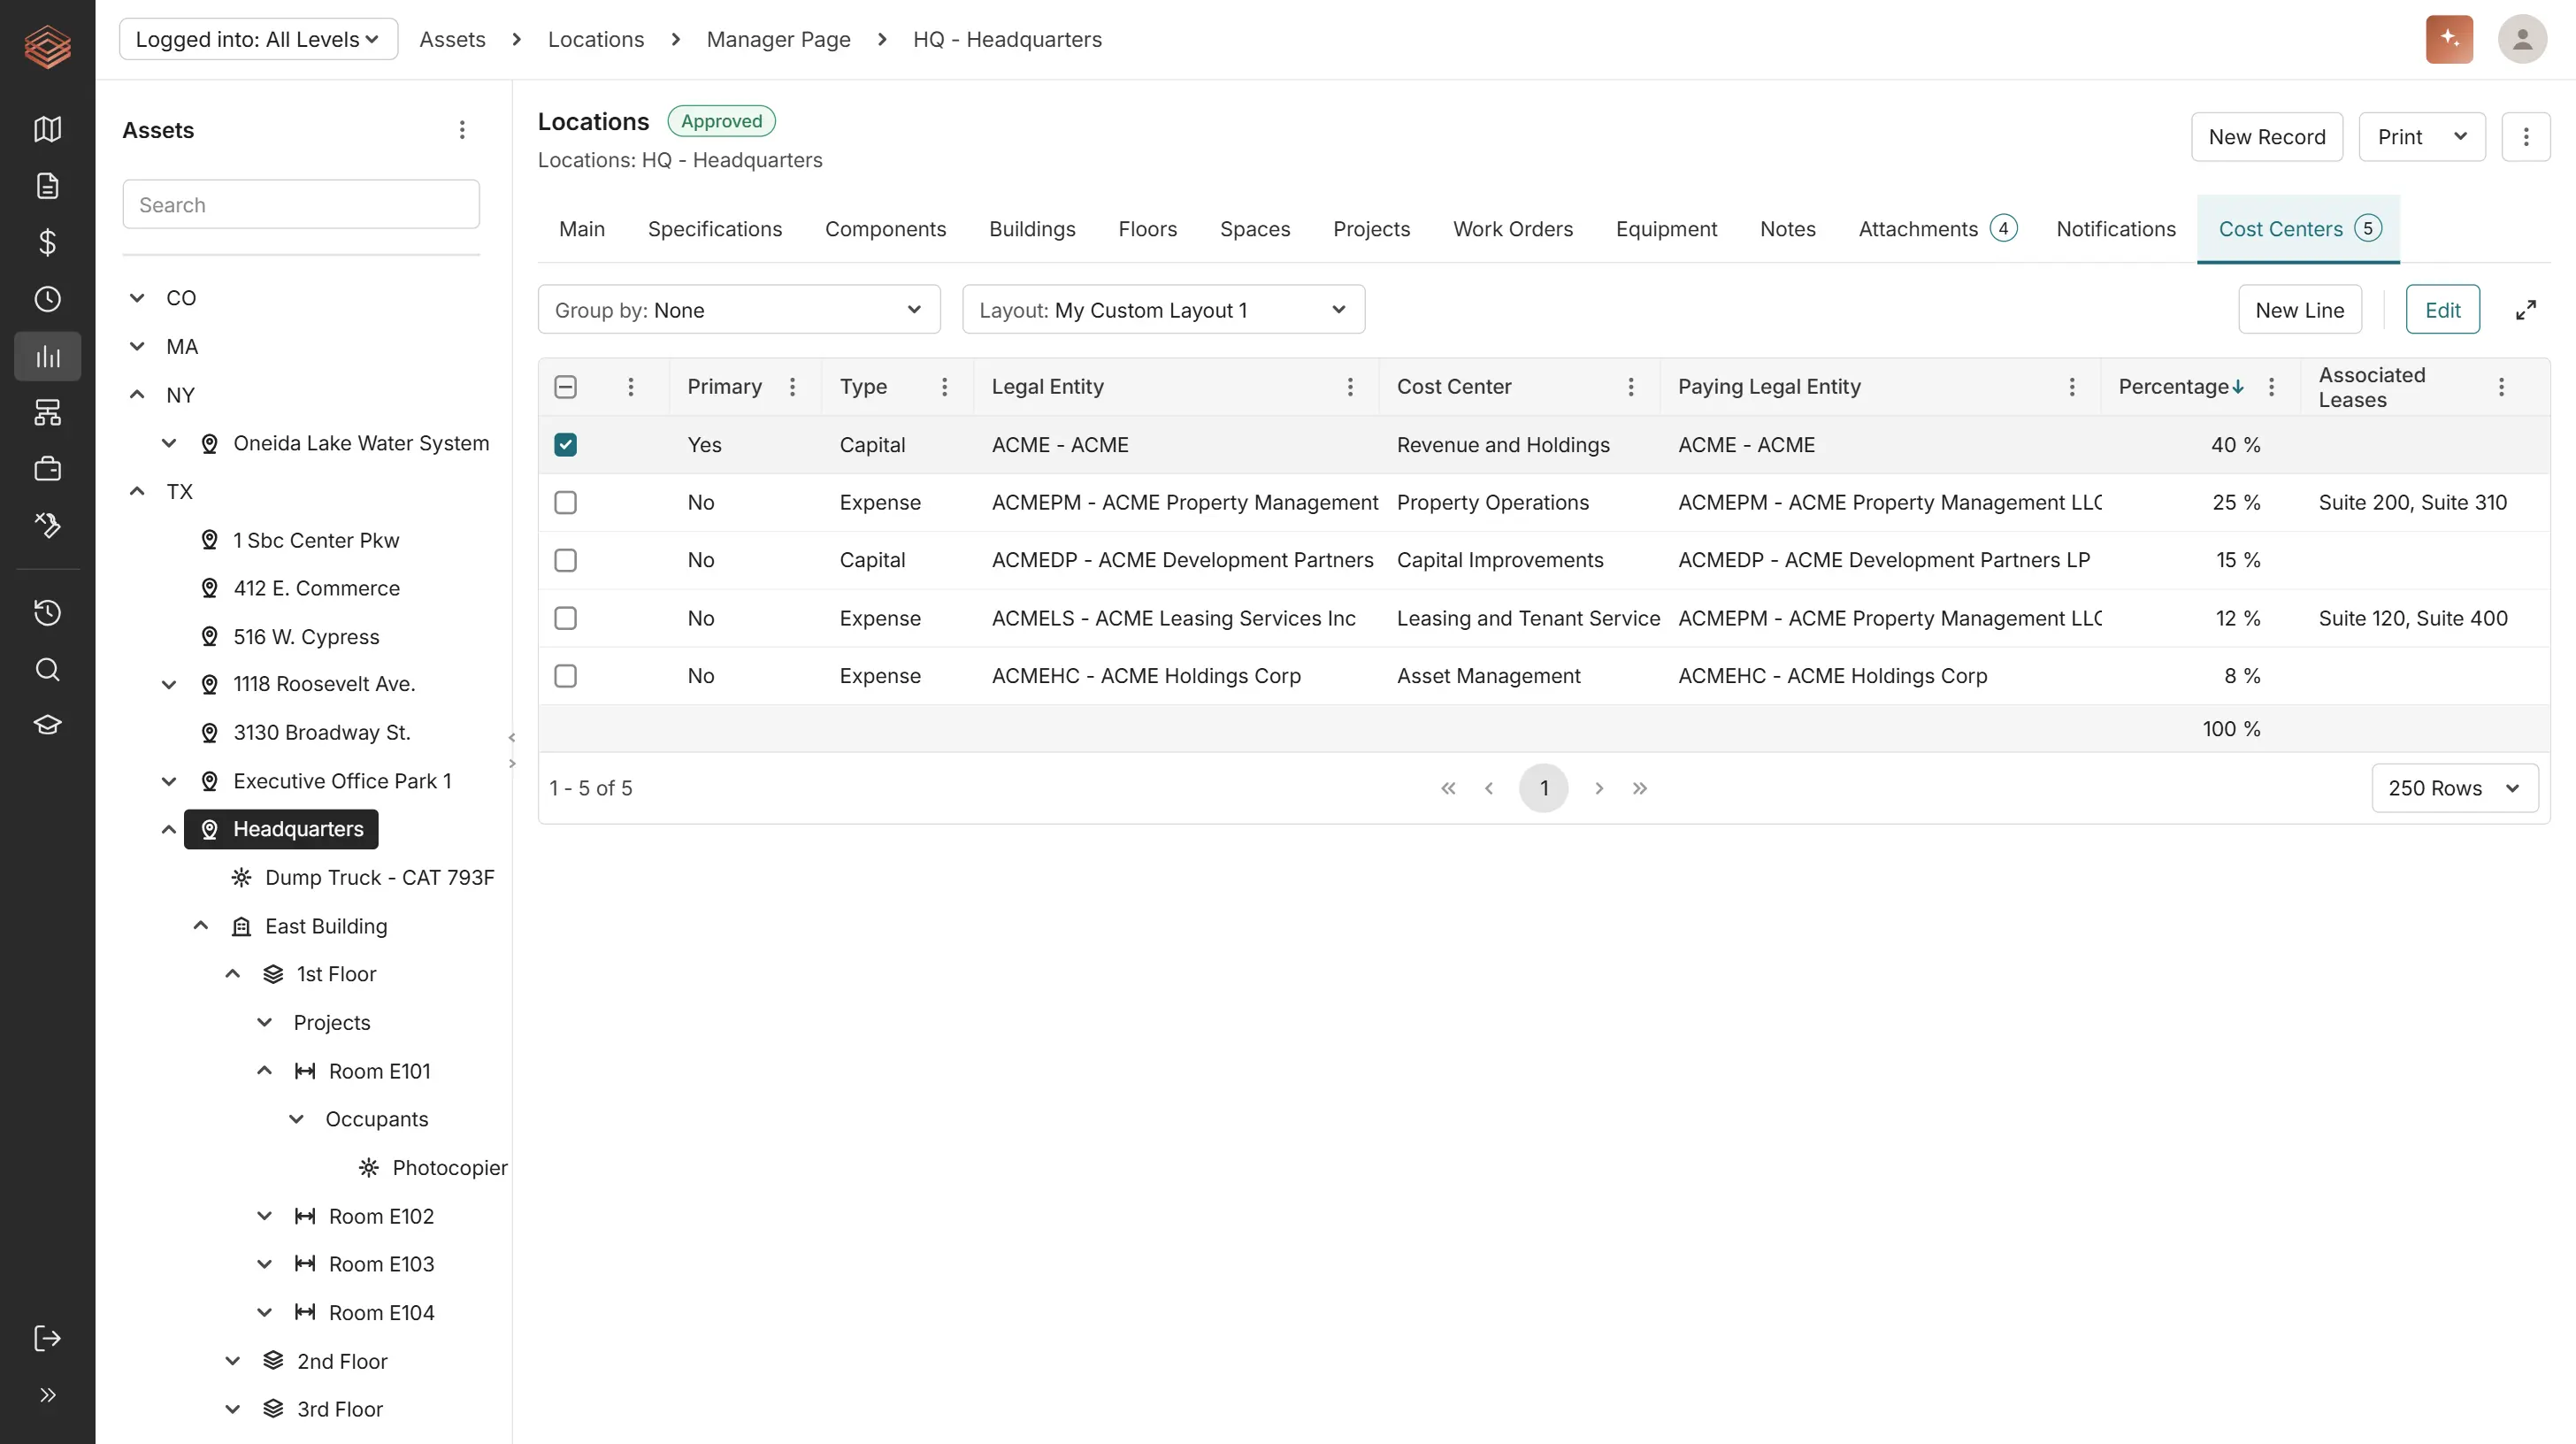Viewport: 2576px width, 1444px height.
Task: Switch to the Specifications tab
Action: pos(714,229)
